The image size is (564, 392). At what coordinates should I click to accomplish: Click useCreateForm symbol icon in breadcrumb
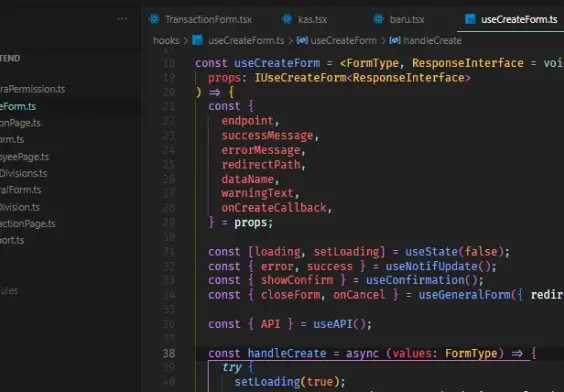coord(302,40)
